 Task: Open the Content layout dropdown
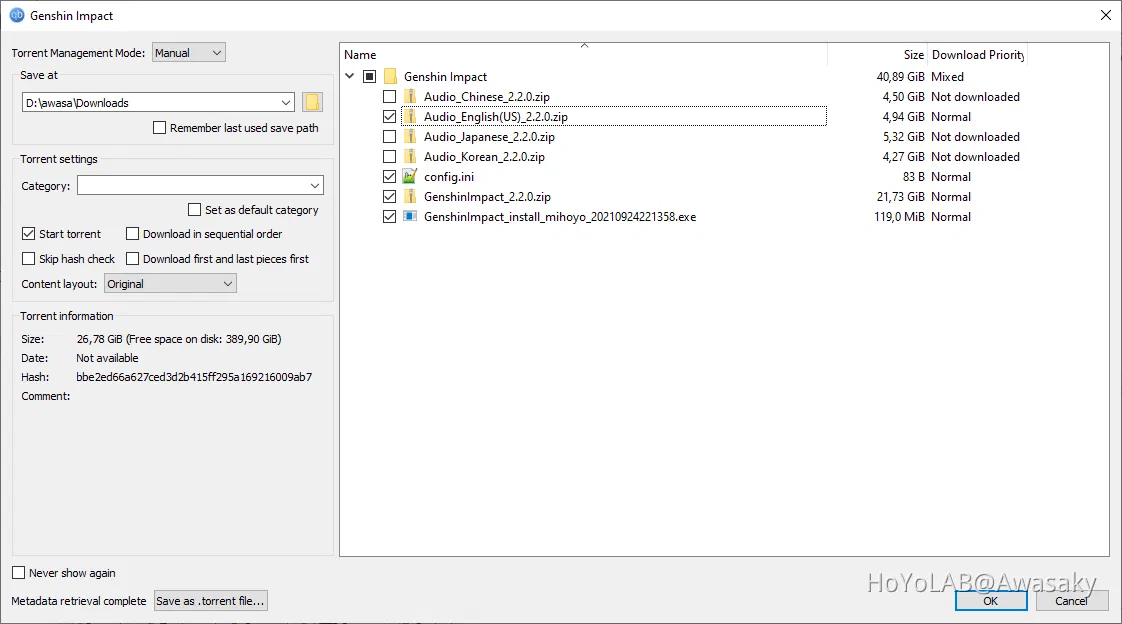pyautogui.click(x=170, y=284)
